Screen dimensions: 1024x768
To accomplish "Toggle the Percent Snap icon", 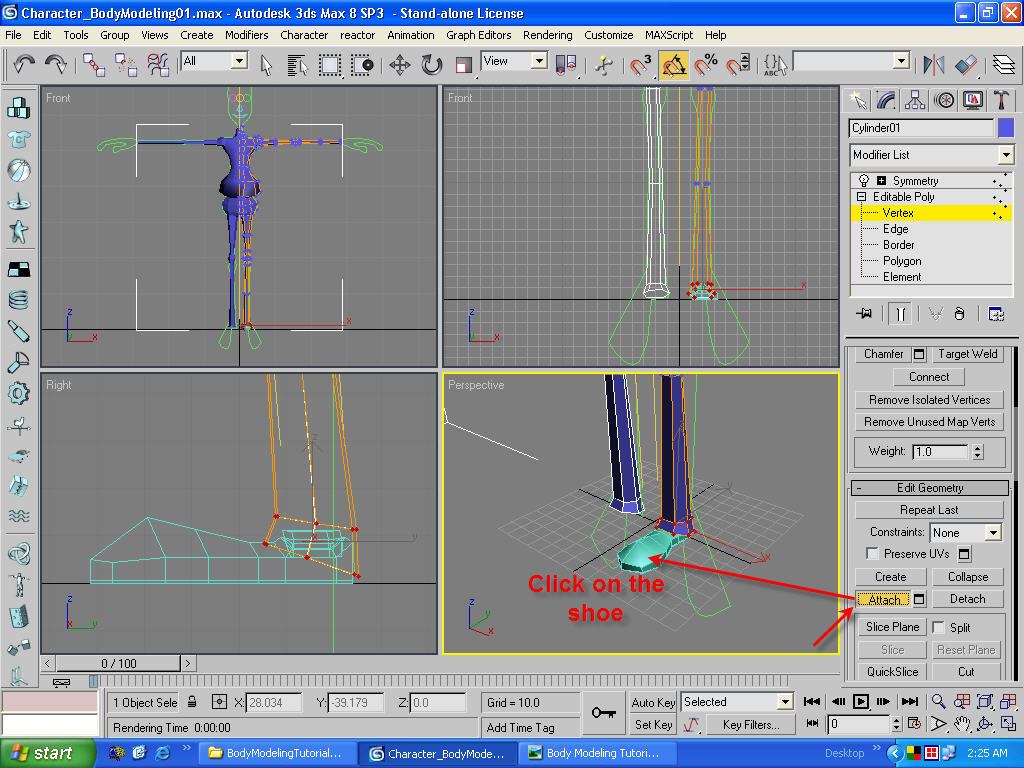I will pos(706,65).
